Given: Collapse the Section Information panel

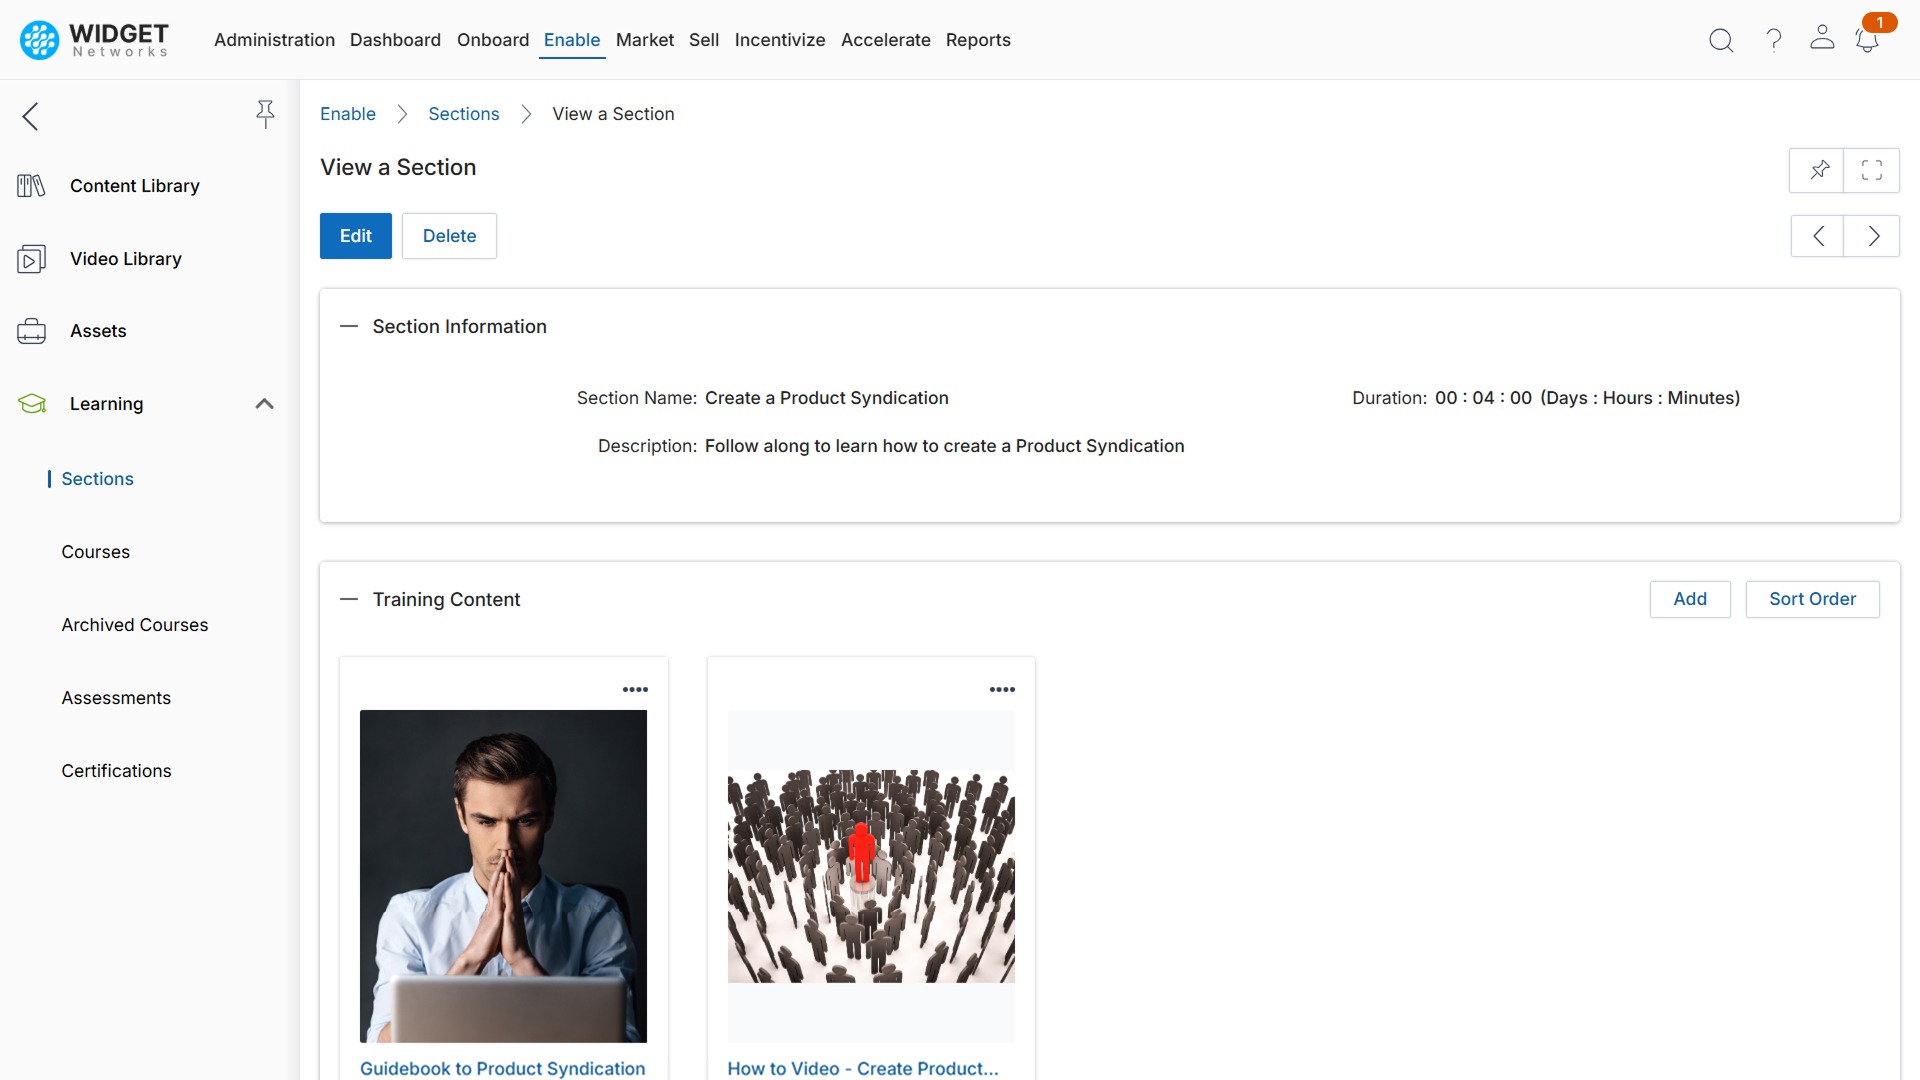Looking at the screenshot, I should tap(349, 326).
